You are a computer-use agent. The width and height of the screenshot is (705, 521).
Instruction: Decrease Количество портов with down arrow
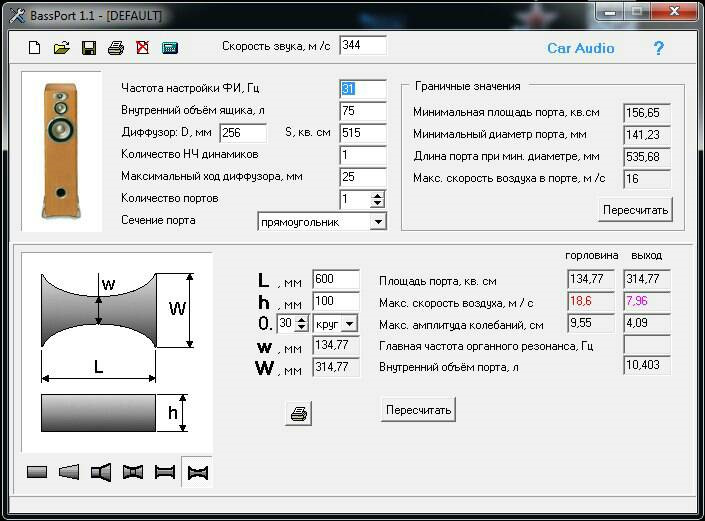pyautogui.click(x=378, y=204)
